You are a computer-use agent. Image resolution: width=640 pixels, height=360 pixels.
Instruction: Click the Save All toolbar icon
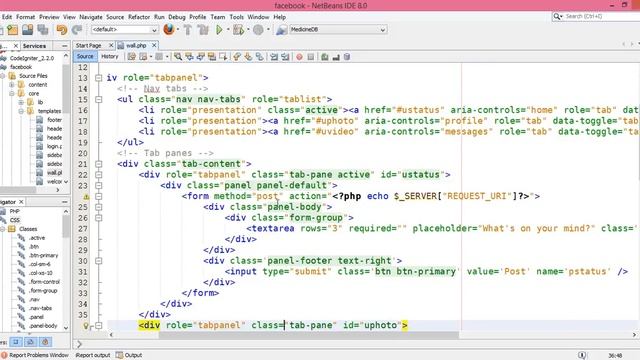[x=43, y=30]
